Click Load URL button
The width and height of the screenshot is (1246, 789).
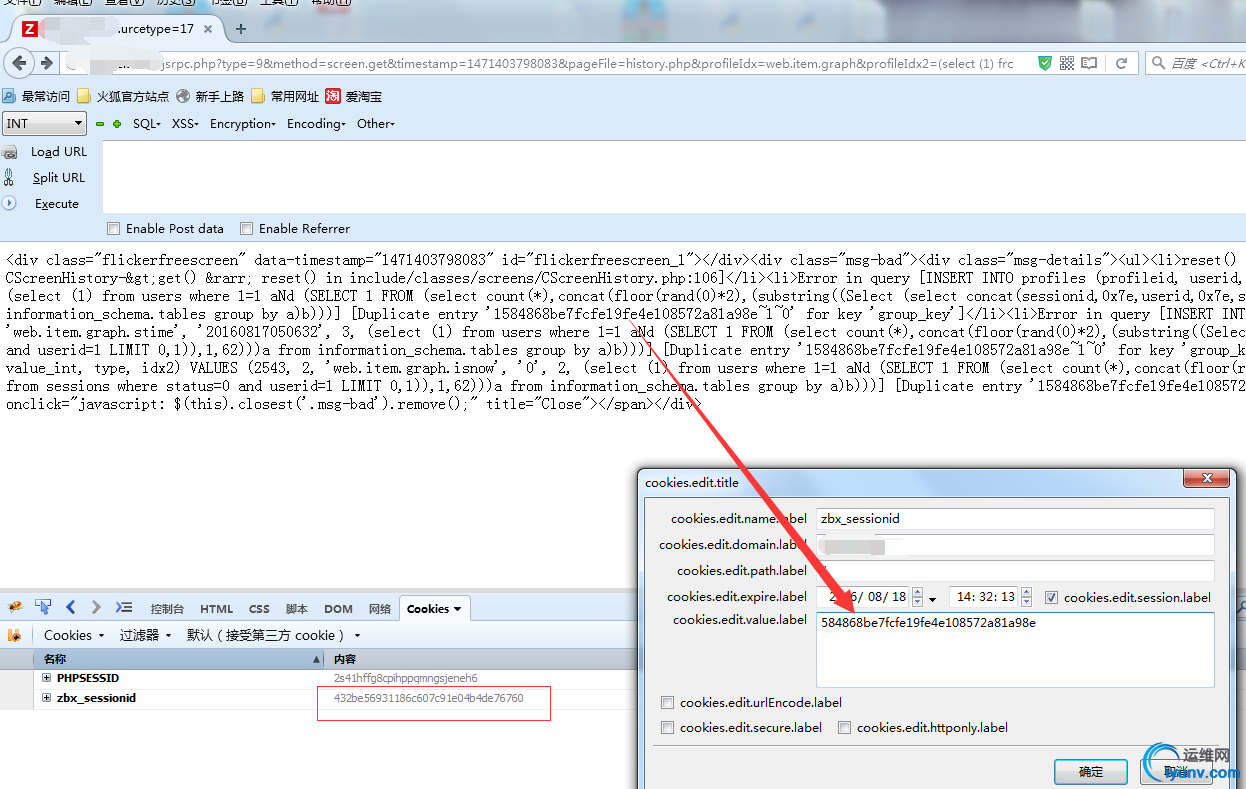click(59, 152)
